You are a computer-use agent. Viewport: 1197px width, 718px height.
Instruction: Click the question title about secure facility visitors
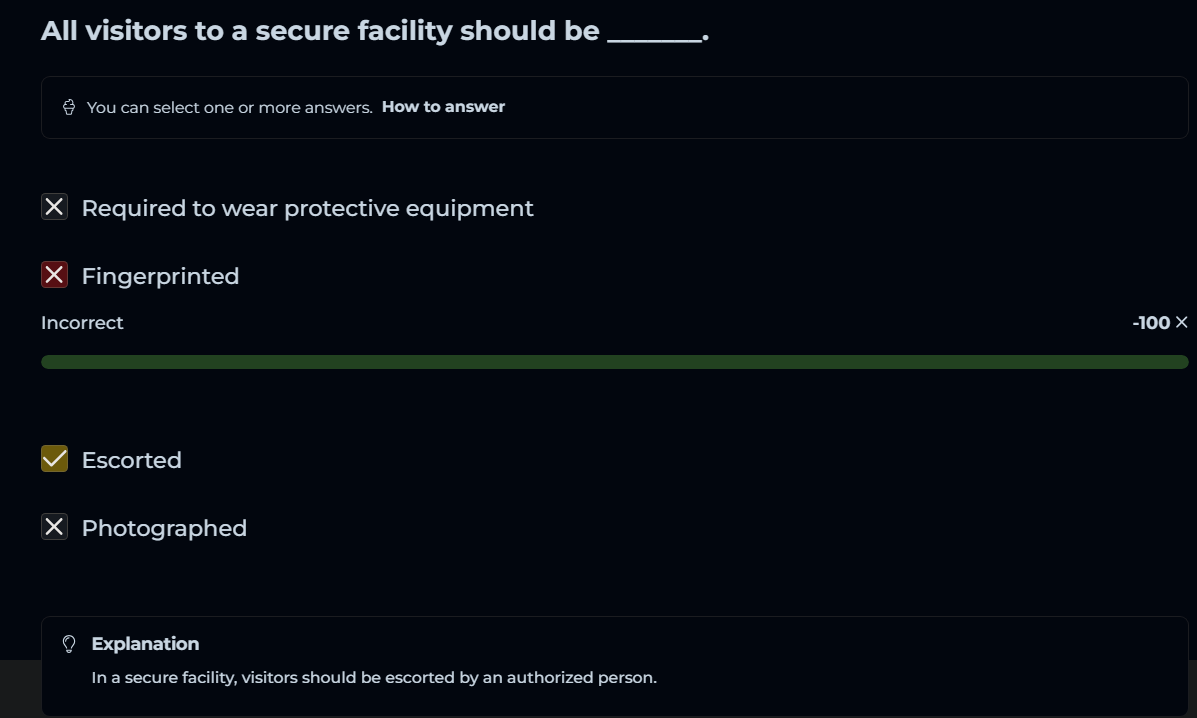pos(320,31)
